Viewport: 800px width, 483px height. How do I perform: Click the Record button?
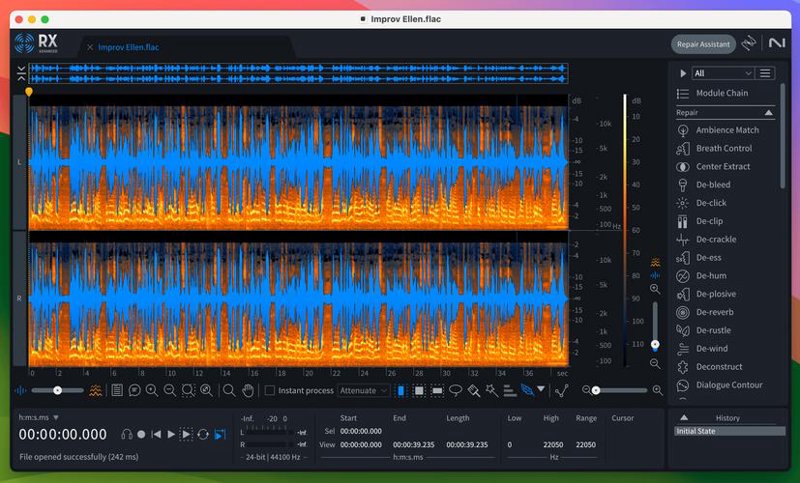click(x=141, y=435)
